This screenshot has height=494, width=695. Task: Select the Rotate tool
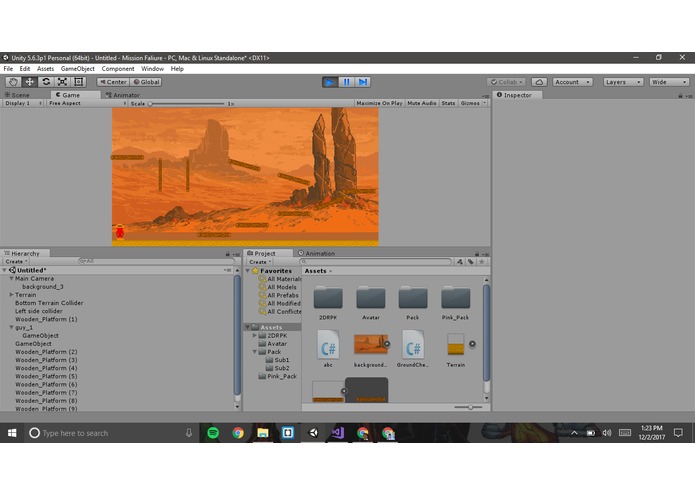46,82
